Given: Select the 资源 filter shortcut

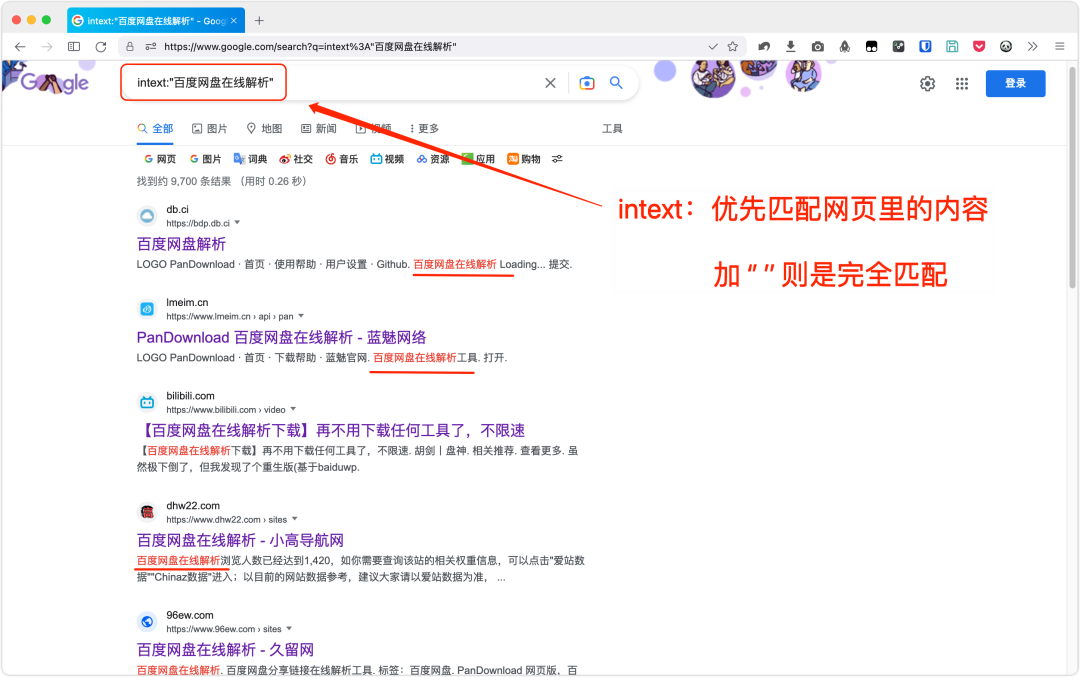Looking at the screenshot, I should point(433,159).
